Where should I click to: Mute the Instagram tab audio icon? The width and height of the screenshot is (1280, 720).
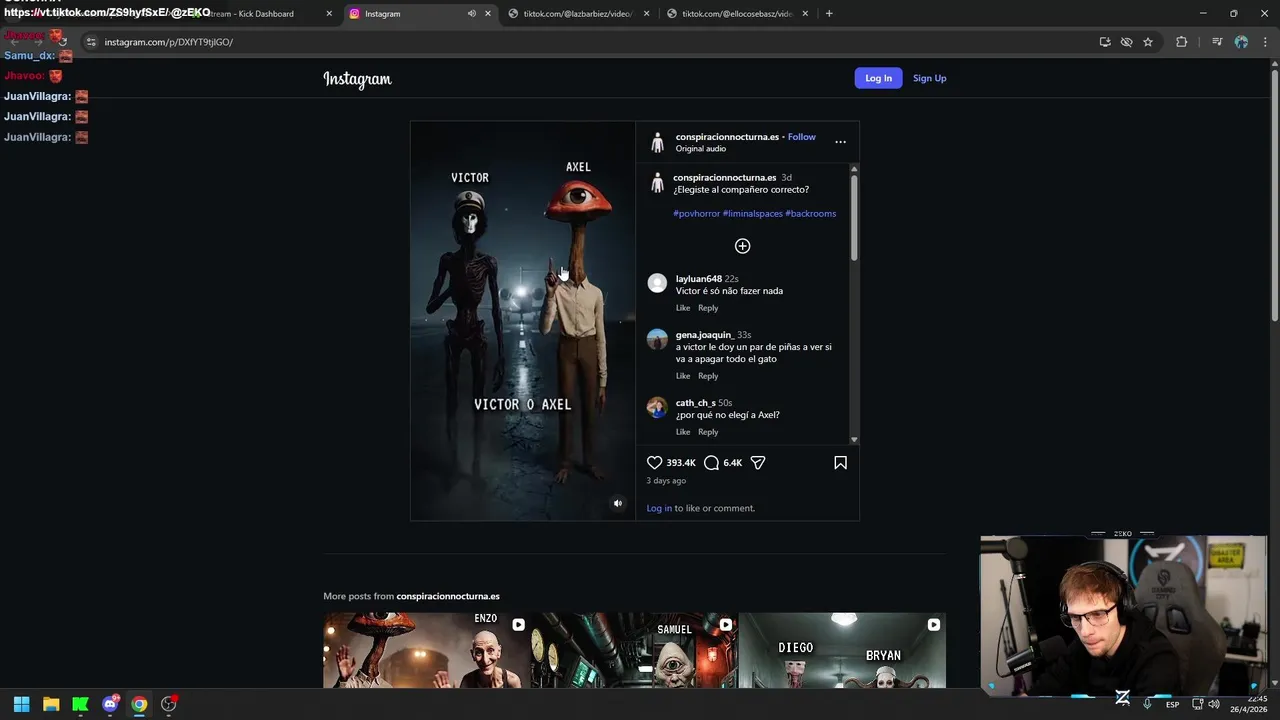pyautogui.click(x=472, y=14)
